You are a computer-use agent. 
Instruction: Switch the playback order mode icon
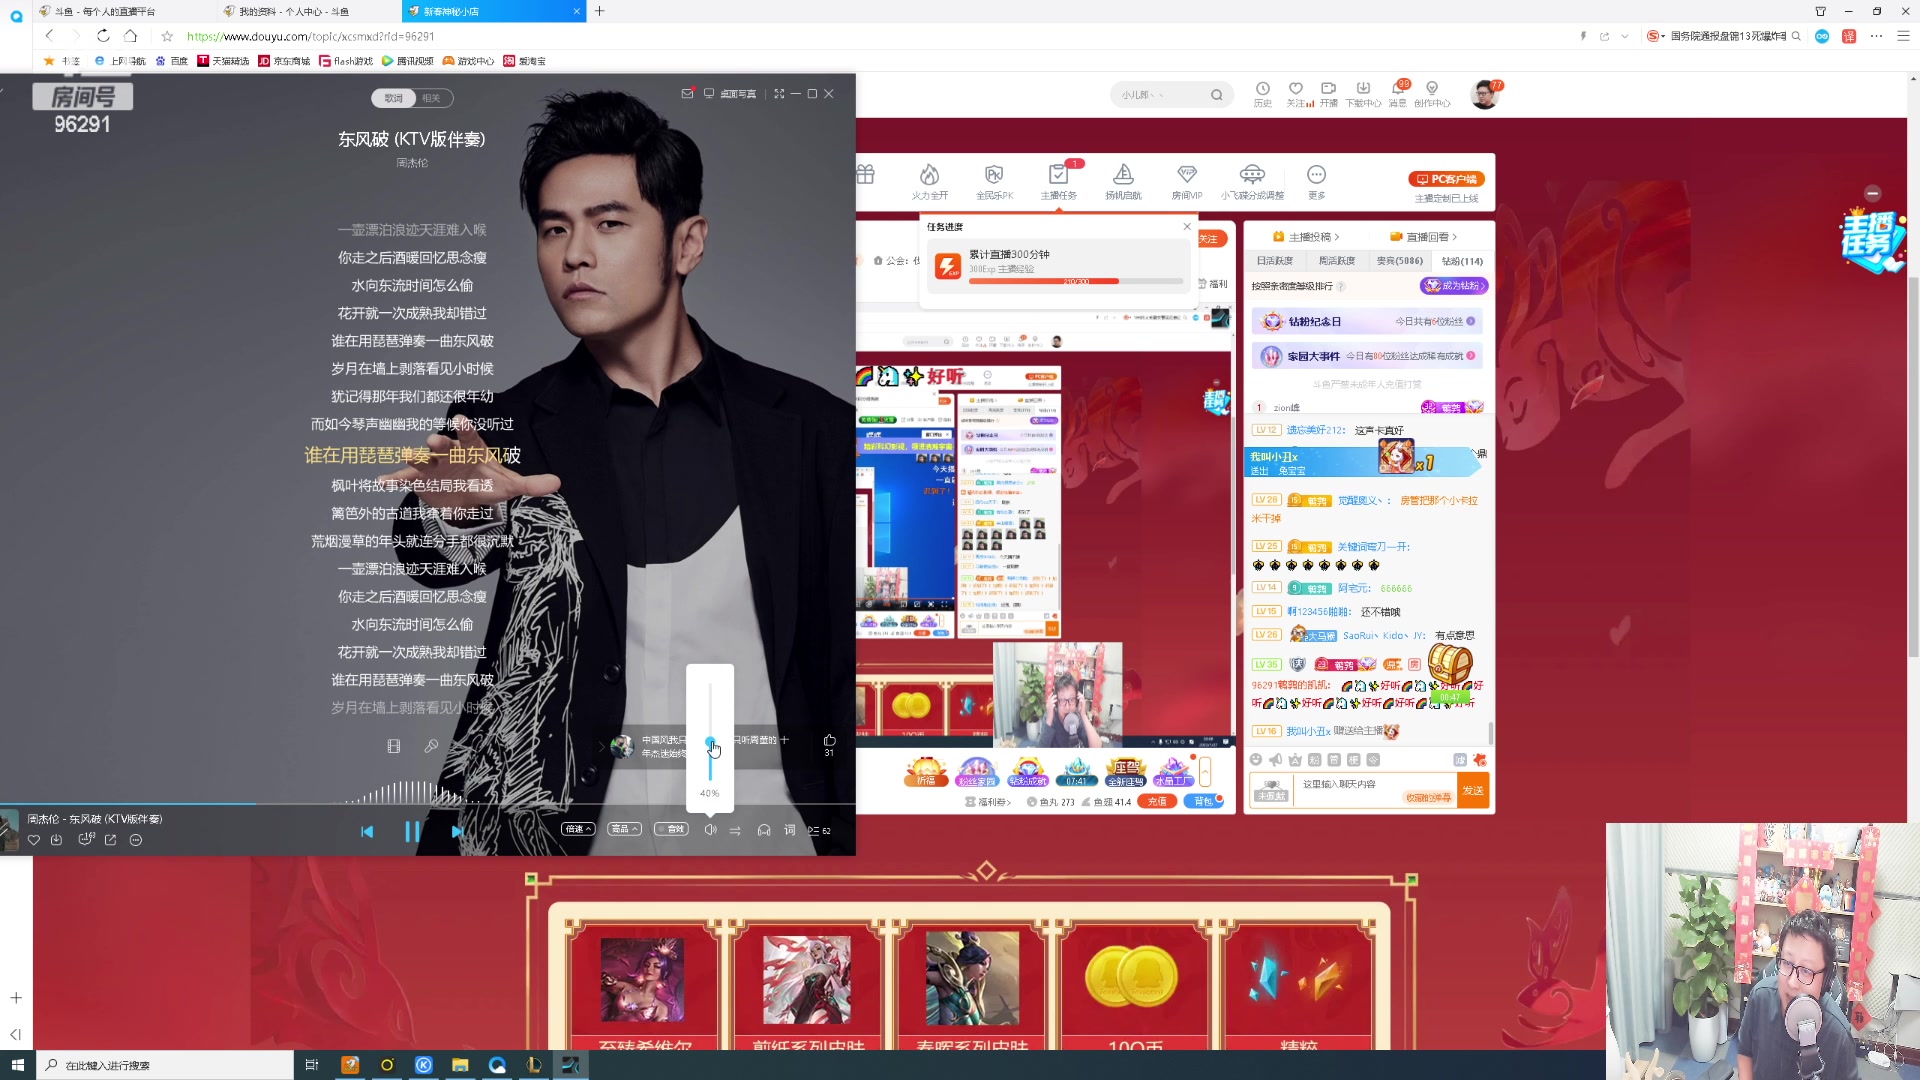click(735, 830)
